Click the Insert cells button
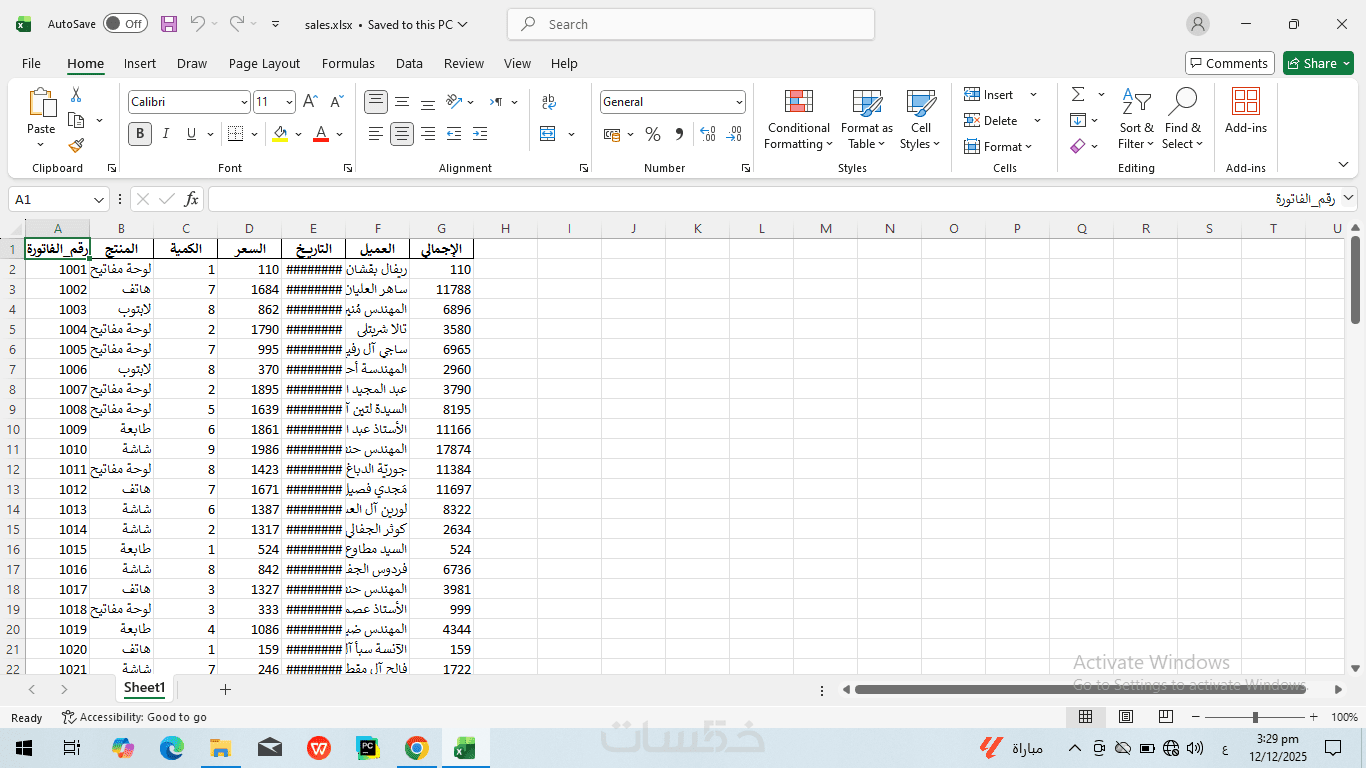Image resolution: width=1366 pixels, height=768 pixels. coord(990,94)
